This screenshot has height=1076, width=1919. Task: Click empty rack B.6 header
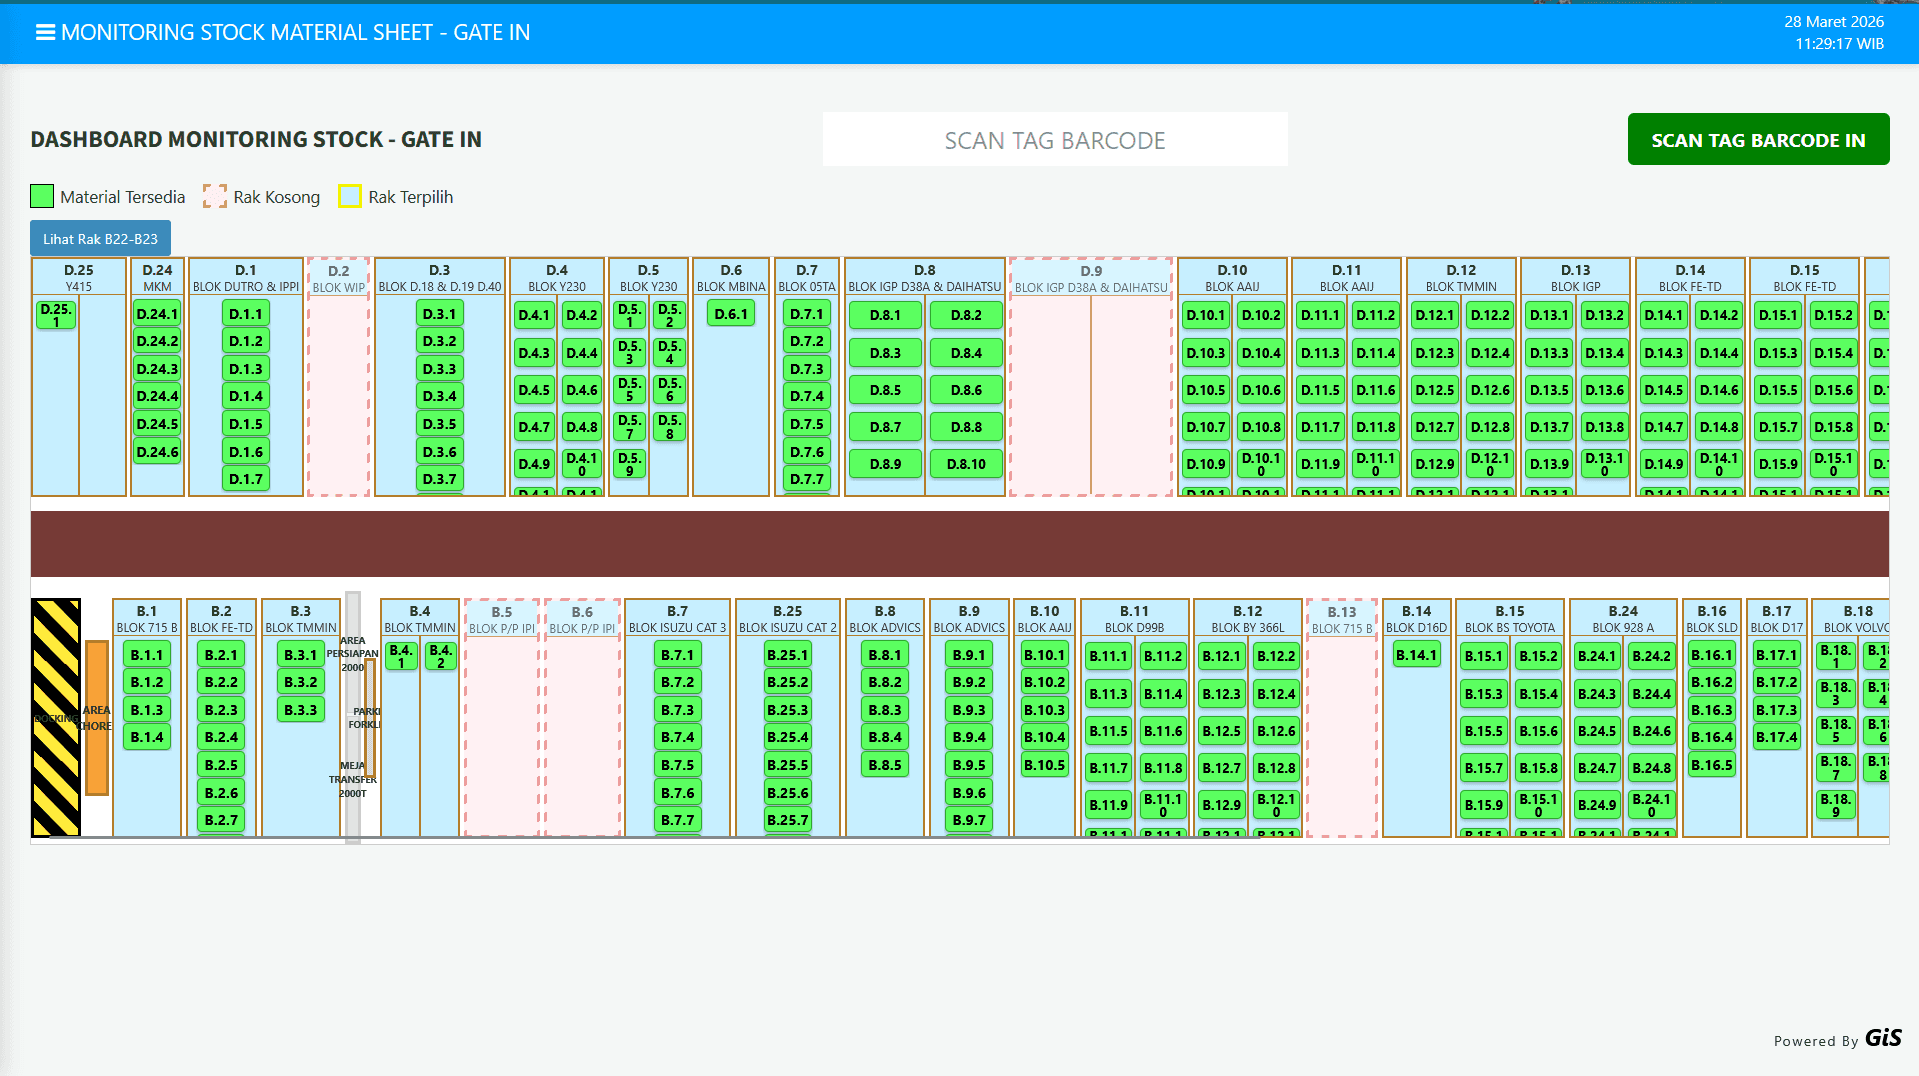(x=582, y=619)
